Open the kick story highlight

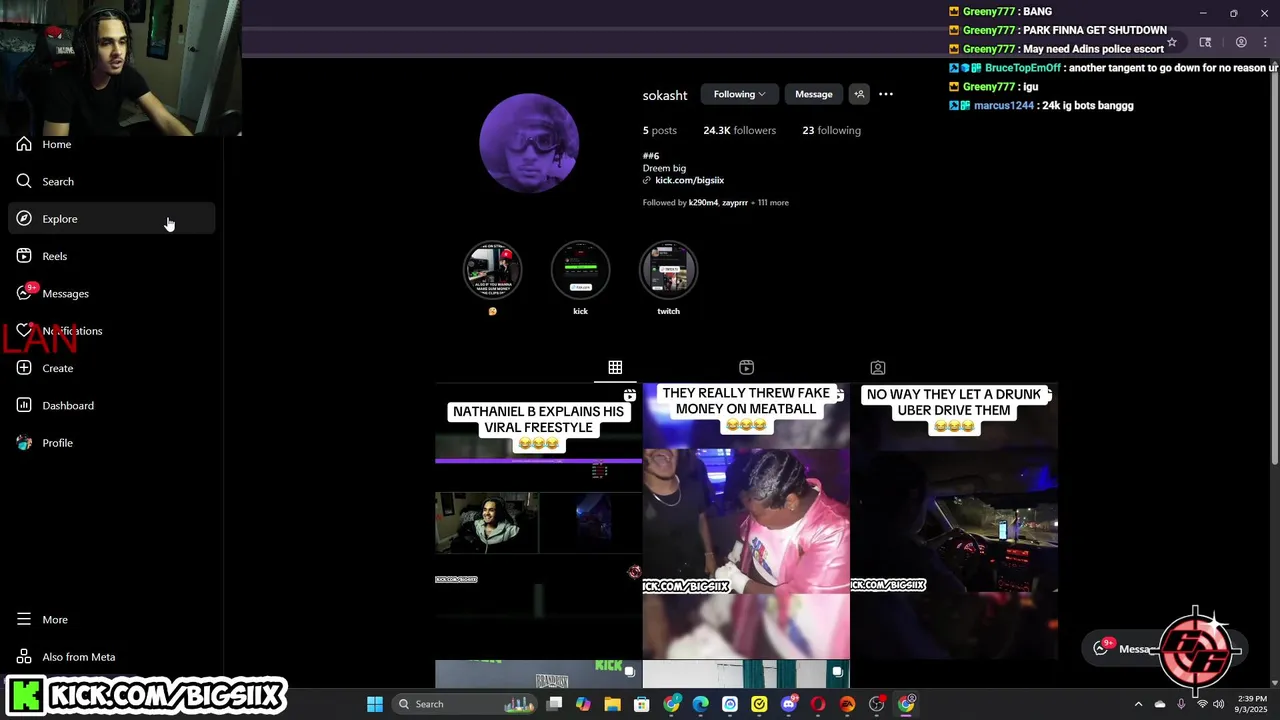pos(580,270)
